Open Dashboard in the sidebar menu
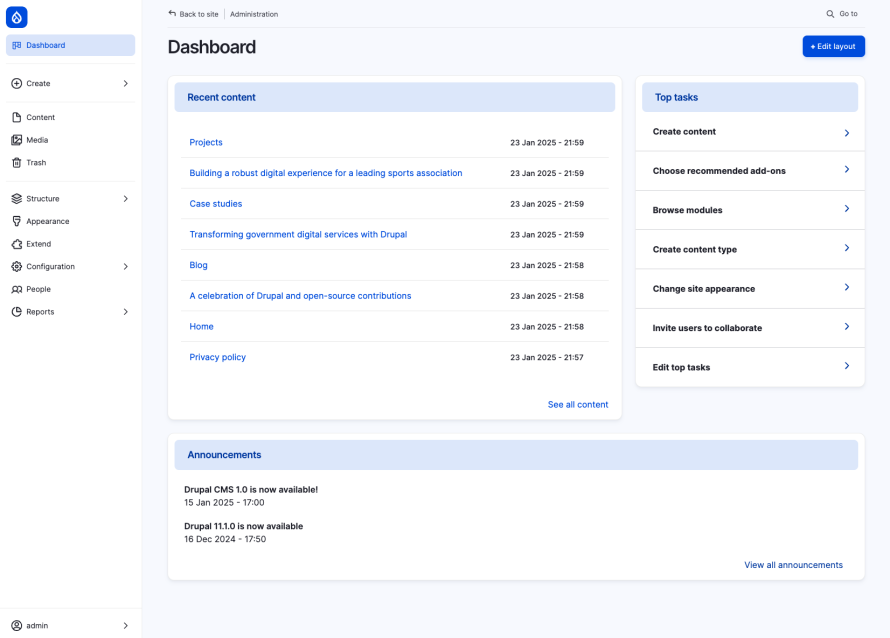890x638 pixels. [70, 45]
